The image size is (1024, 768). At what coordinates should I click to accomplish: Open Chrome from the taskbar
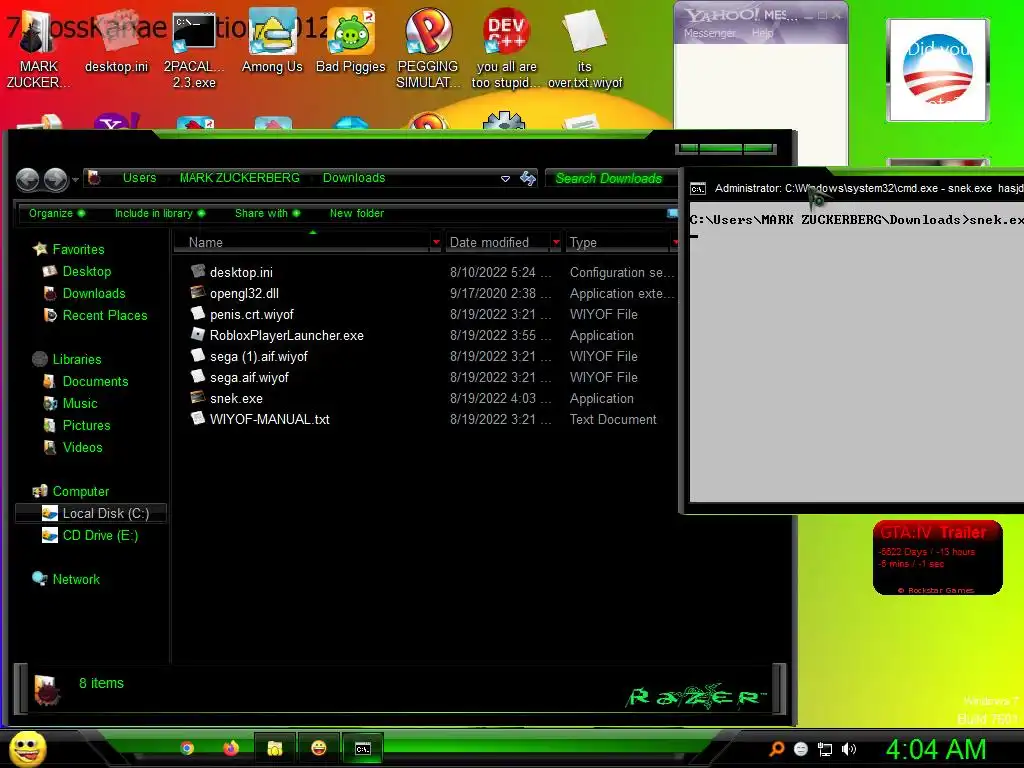187,748
